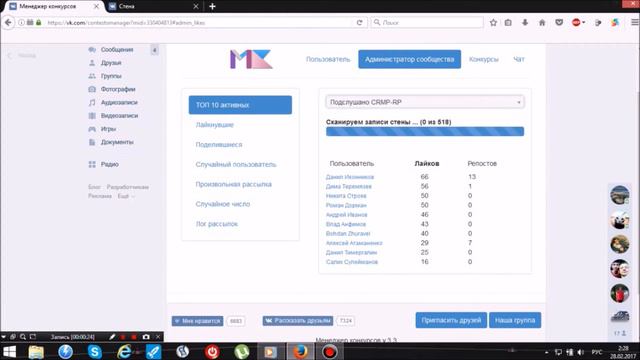Switch to the Стена browser tab
Image resolution: width=640 pixels, height=360 pixels.
click(153, 6)
